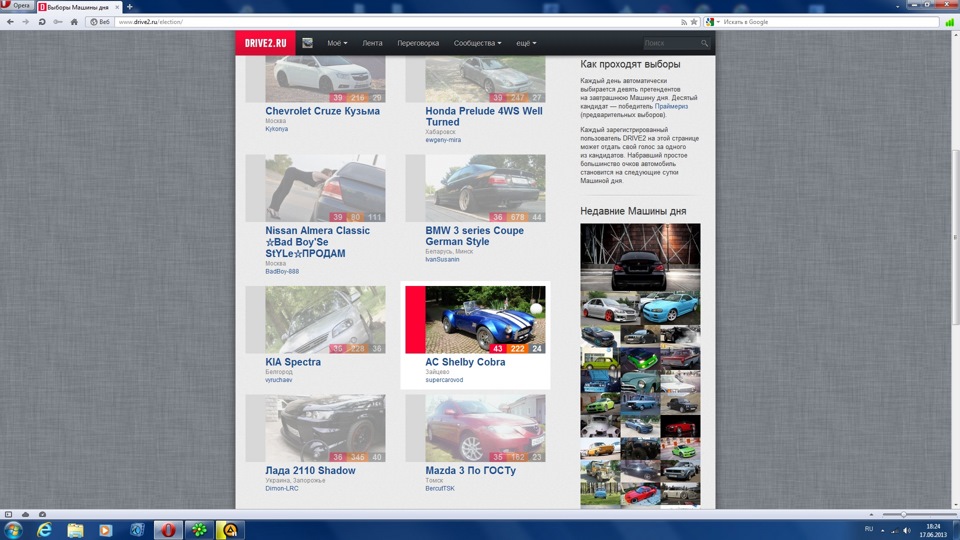This screenshot has height=540, width=960.
Task: Open Лада 2110 Shadow title link
Action: [310, 470]
